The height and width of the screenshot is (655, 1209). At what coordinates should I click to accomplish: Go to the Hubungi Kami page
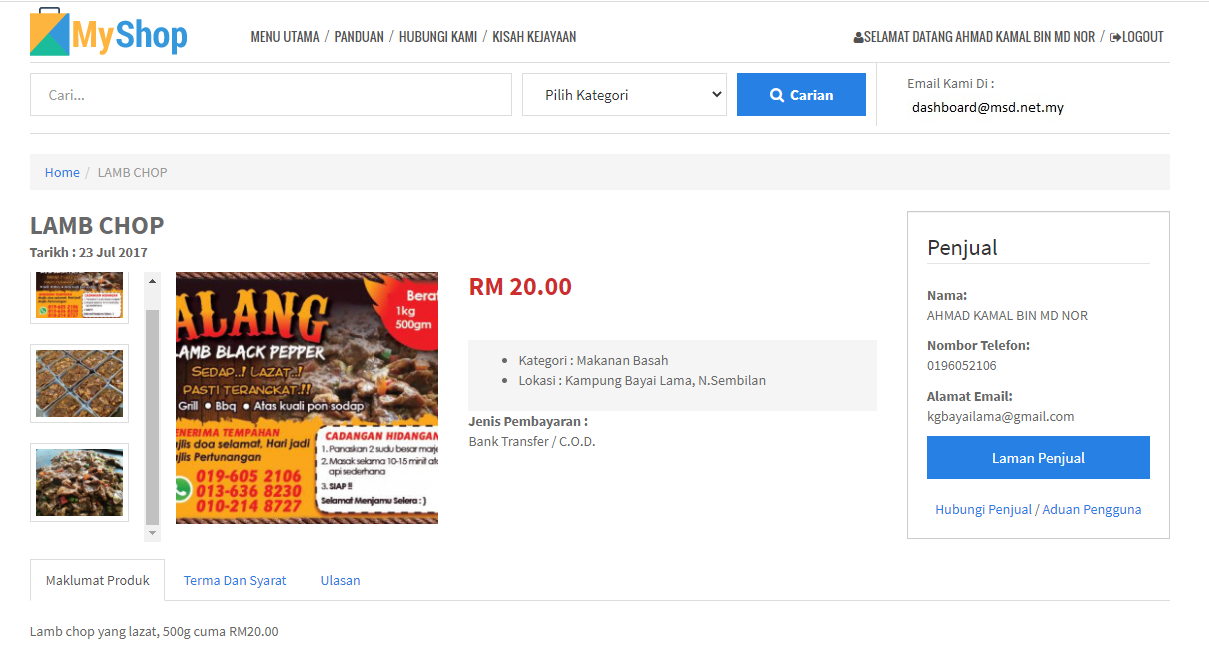pos(438,37)
